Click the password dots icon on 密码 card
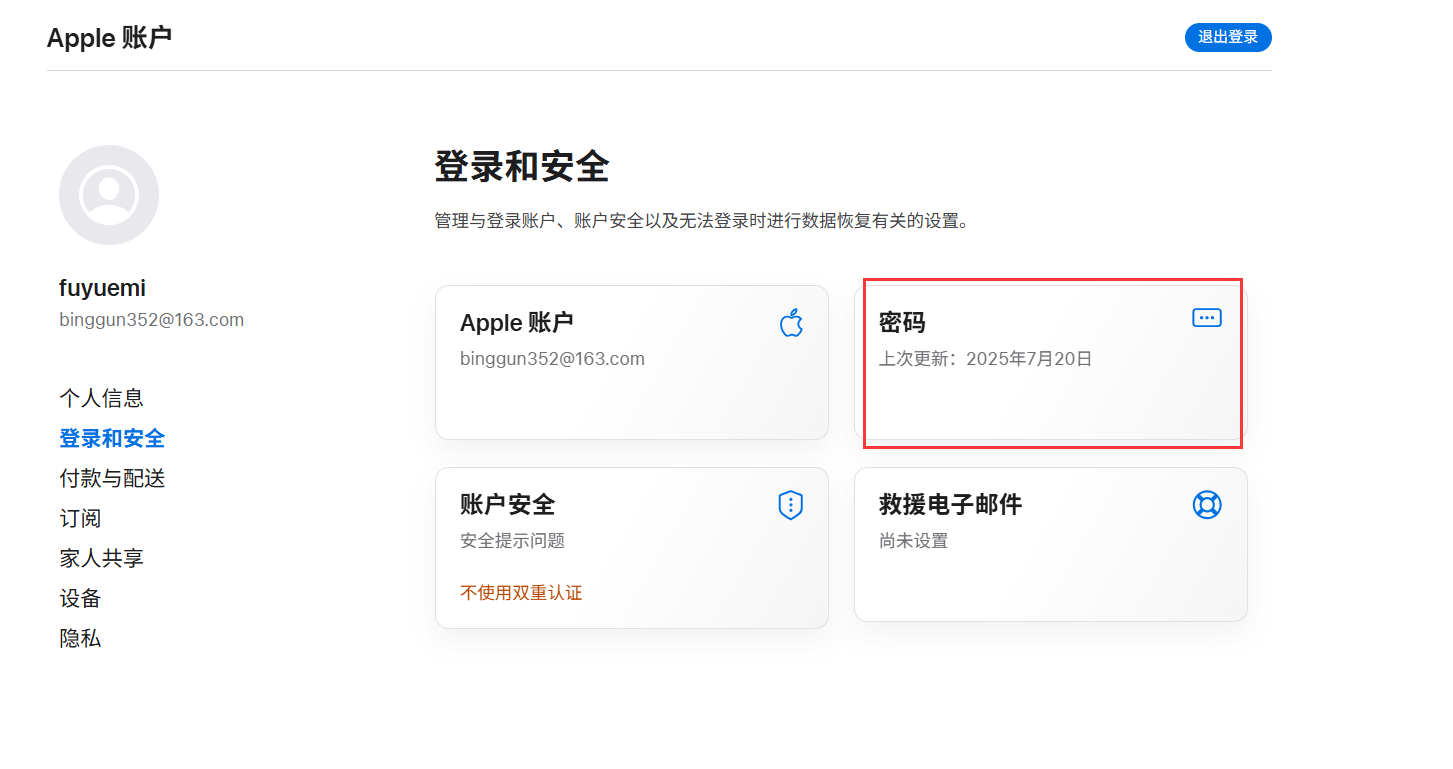Screen dimensions: 1453x769 tap(1207, 318)
